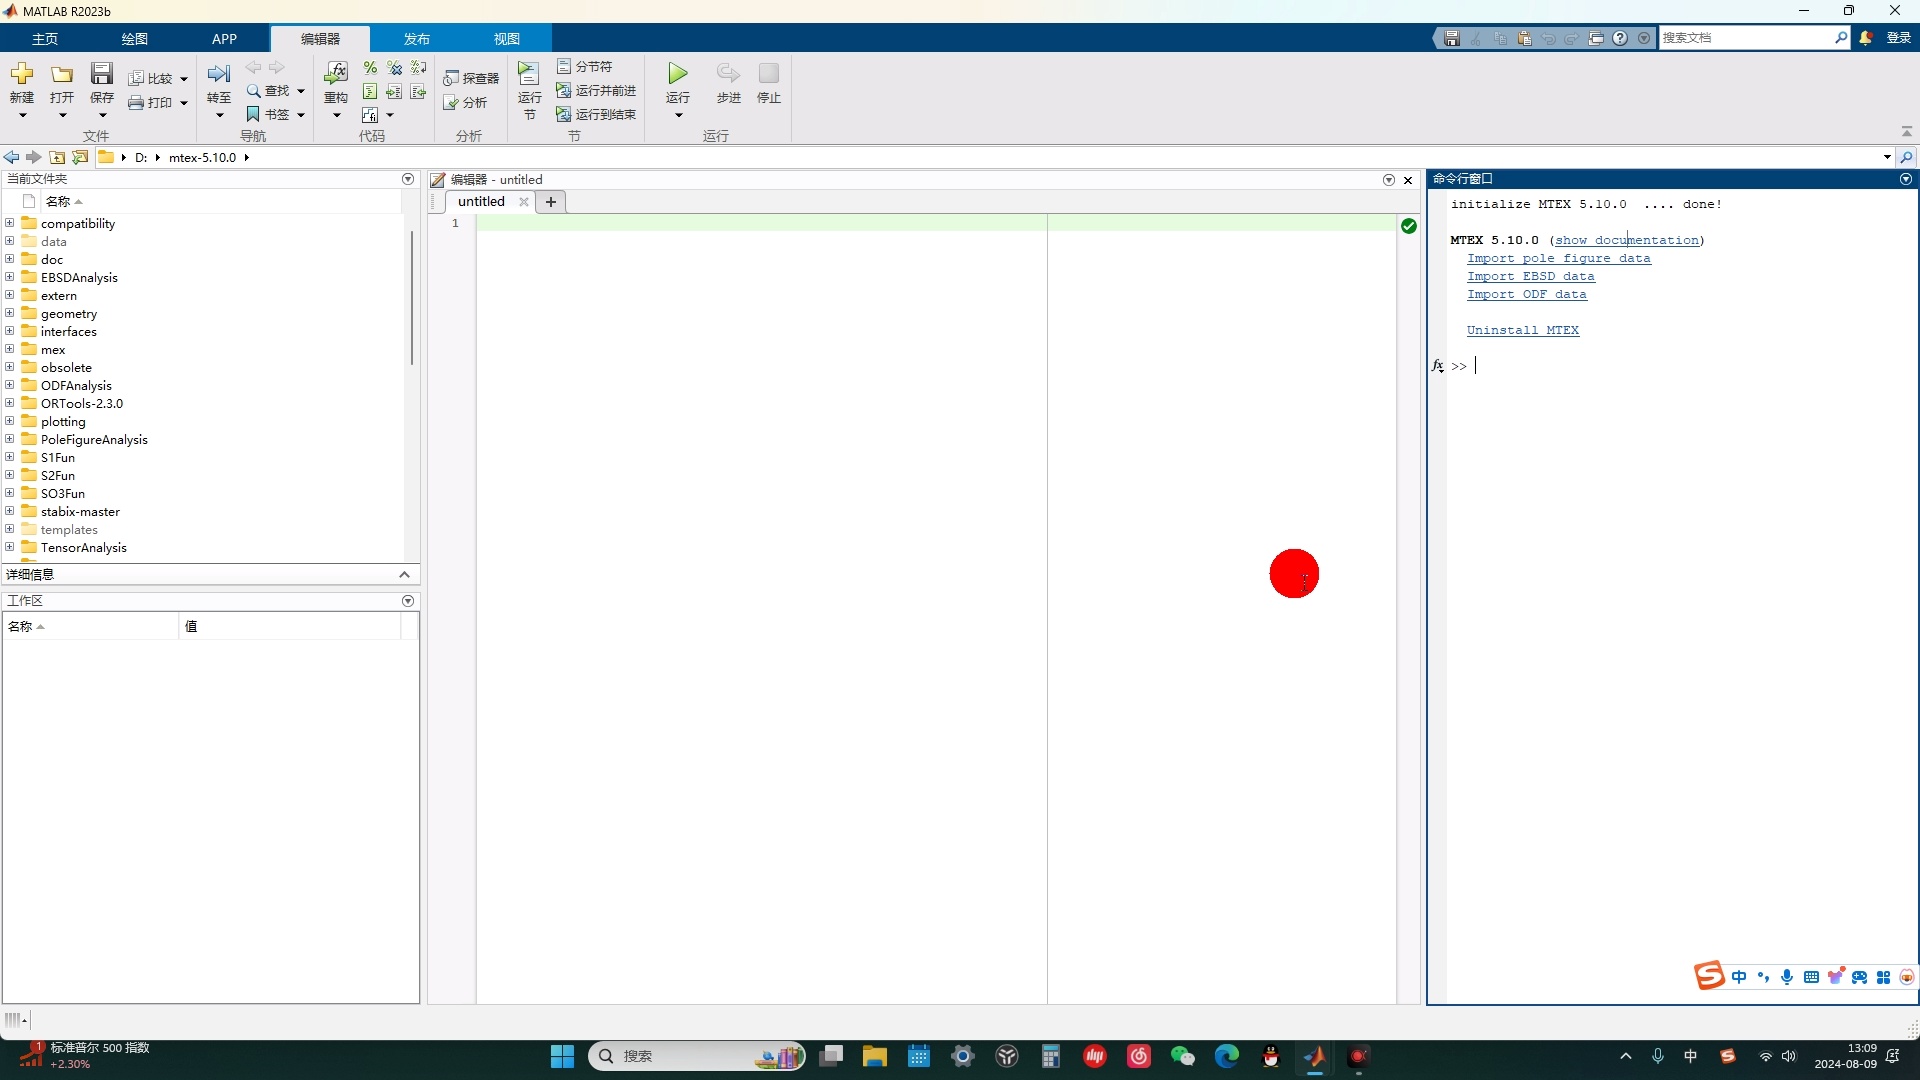Save the script with the 保存 icon
This screenshot has height=1080, width=1920.
[x=102, y=74]
